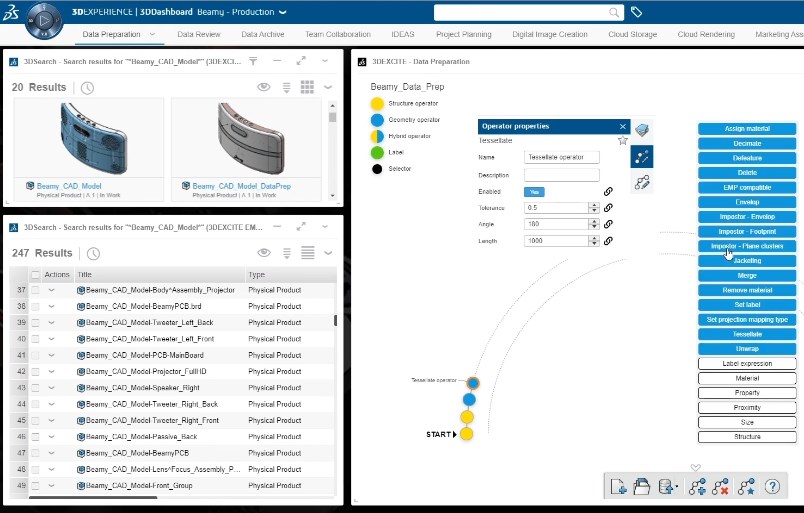Check box for row 37 Body Assembly Projector

tap(35, 290)
